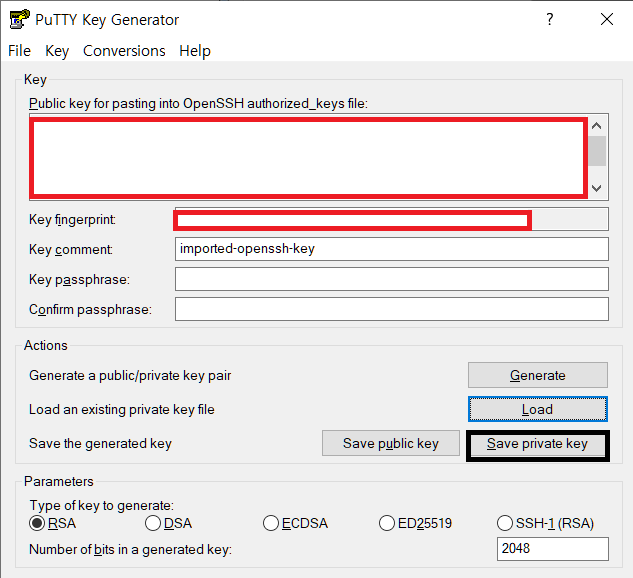Viewport: 633px width, 578px height.
Task: Click the 'Key fingerprint:' label
Action: (x=72, y=220)
